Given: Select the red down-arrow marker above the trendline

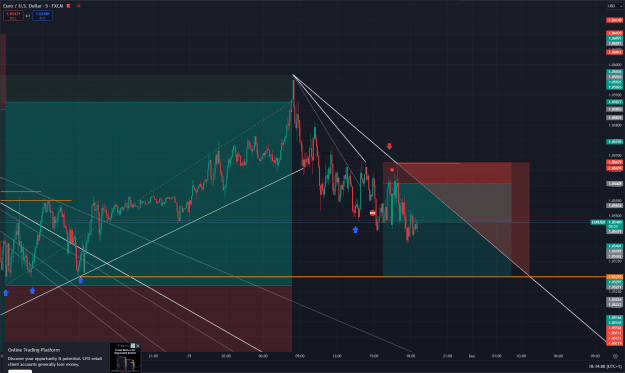Looking at the screenshot, I should 389,146.
